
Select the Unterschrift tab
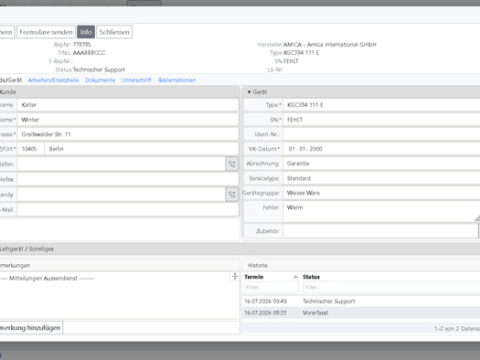point(136,80)
